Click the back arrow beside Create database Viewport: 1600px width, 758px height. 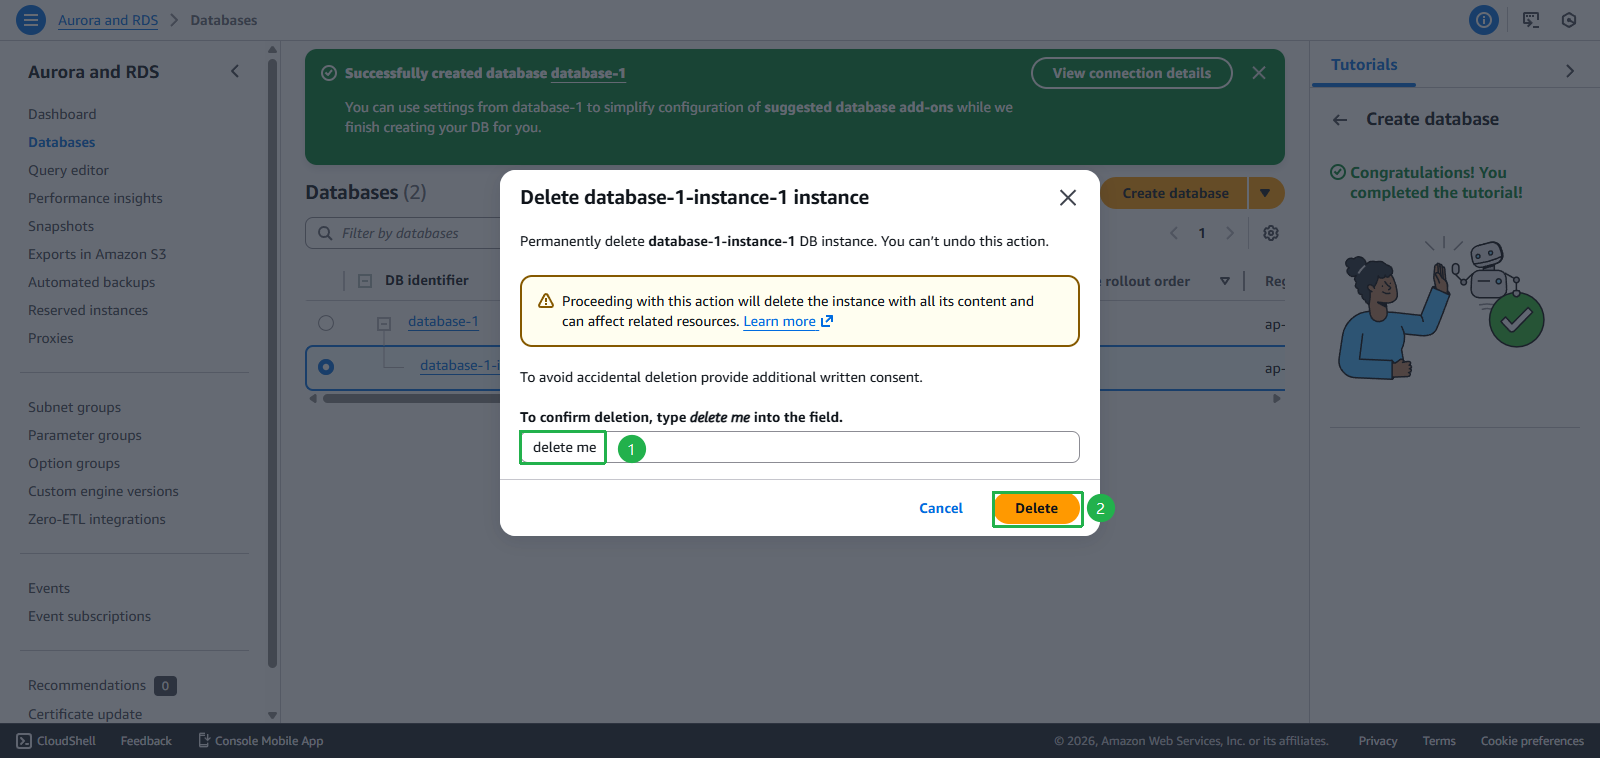pos(1340,120)
